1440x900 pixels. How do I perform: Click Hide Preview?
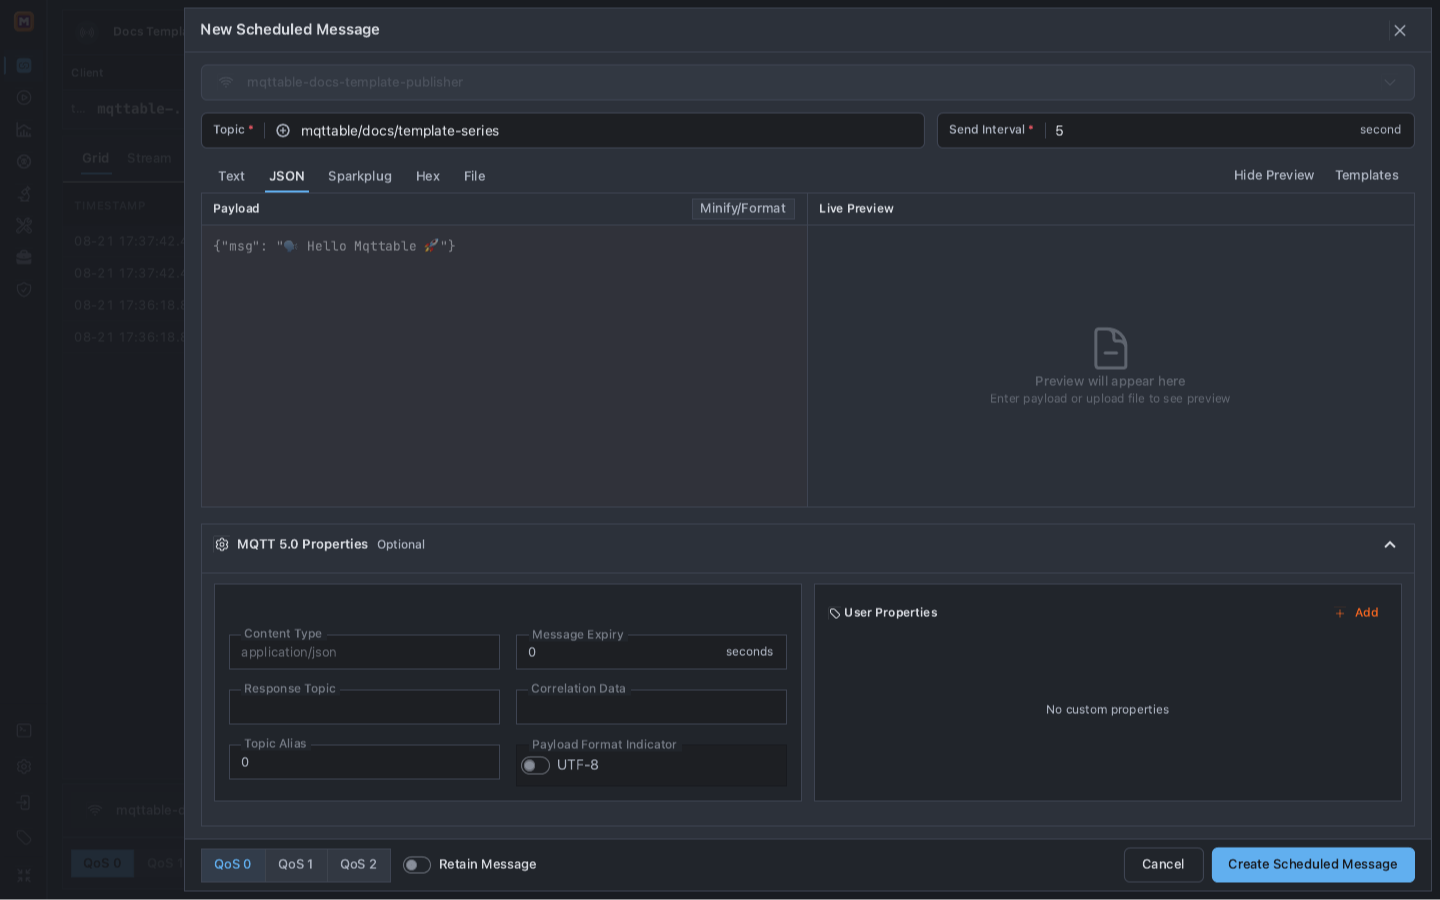pos(1274,175)
